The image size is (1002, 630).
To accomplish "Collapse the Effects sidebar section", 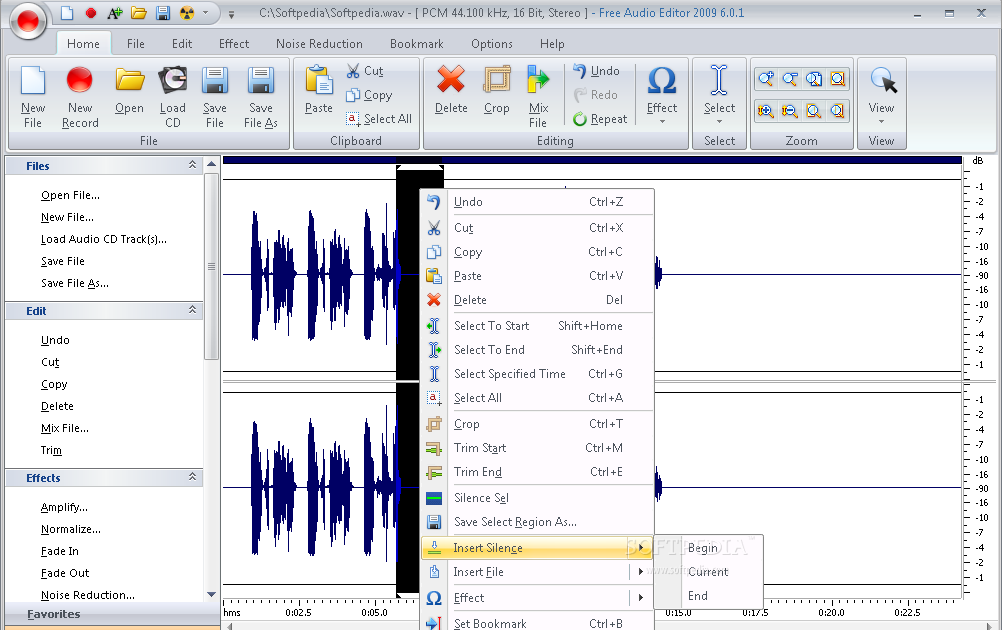I will 193,478.
